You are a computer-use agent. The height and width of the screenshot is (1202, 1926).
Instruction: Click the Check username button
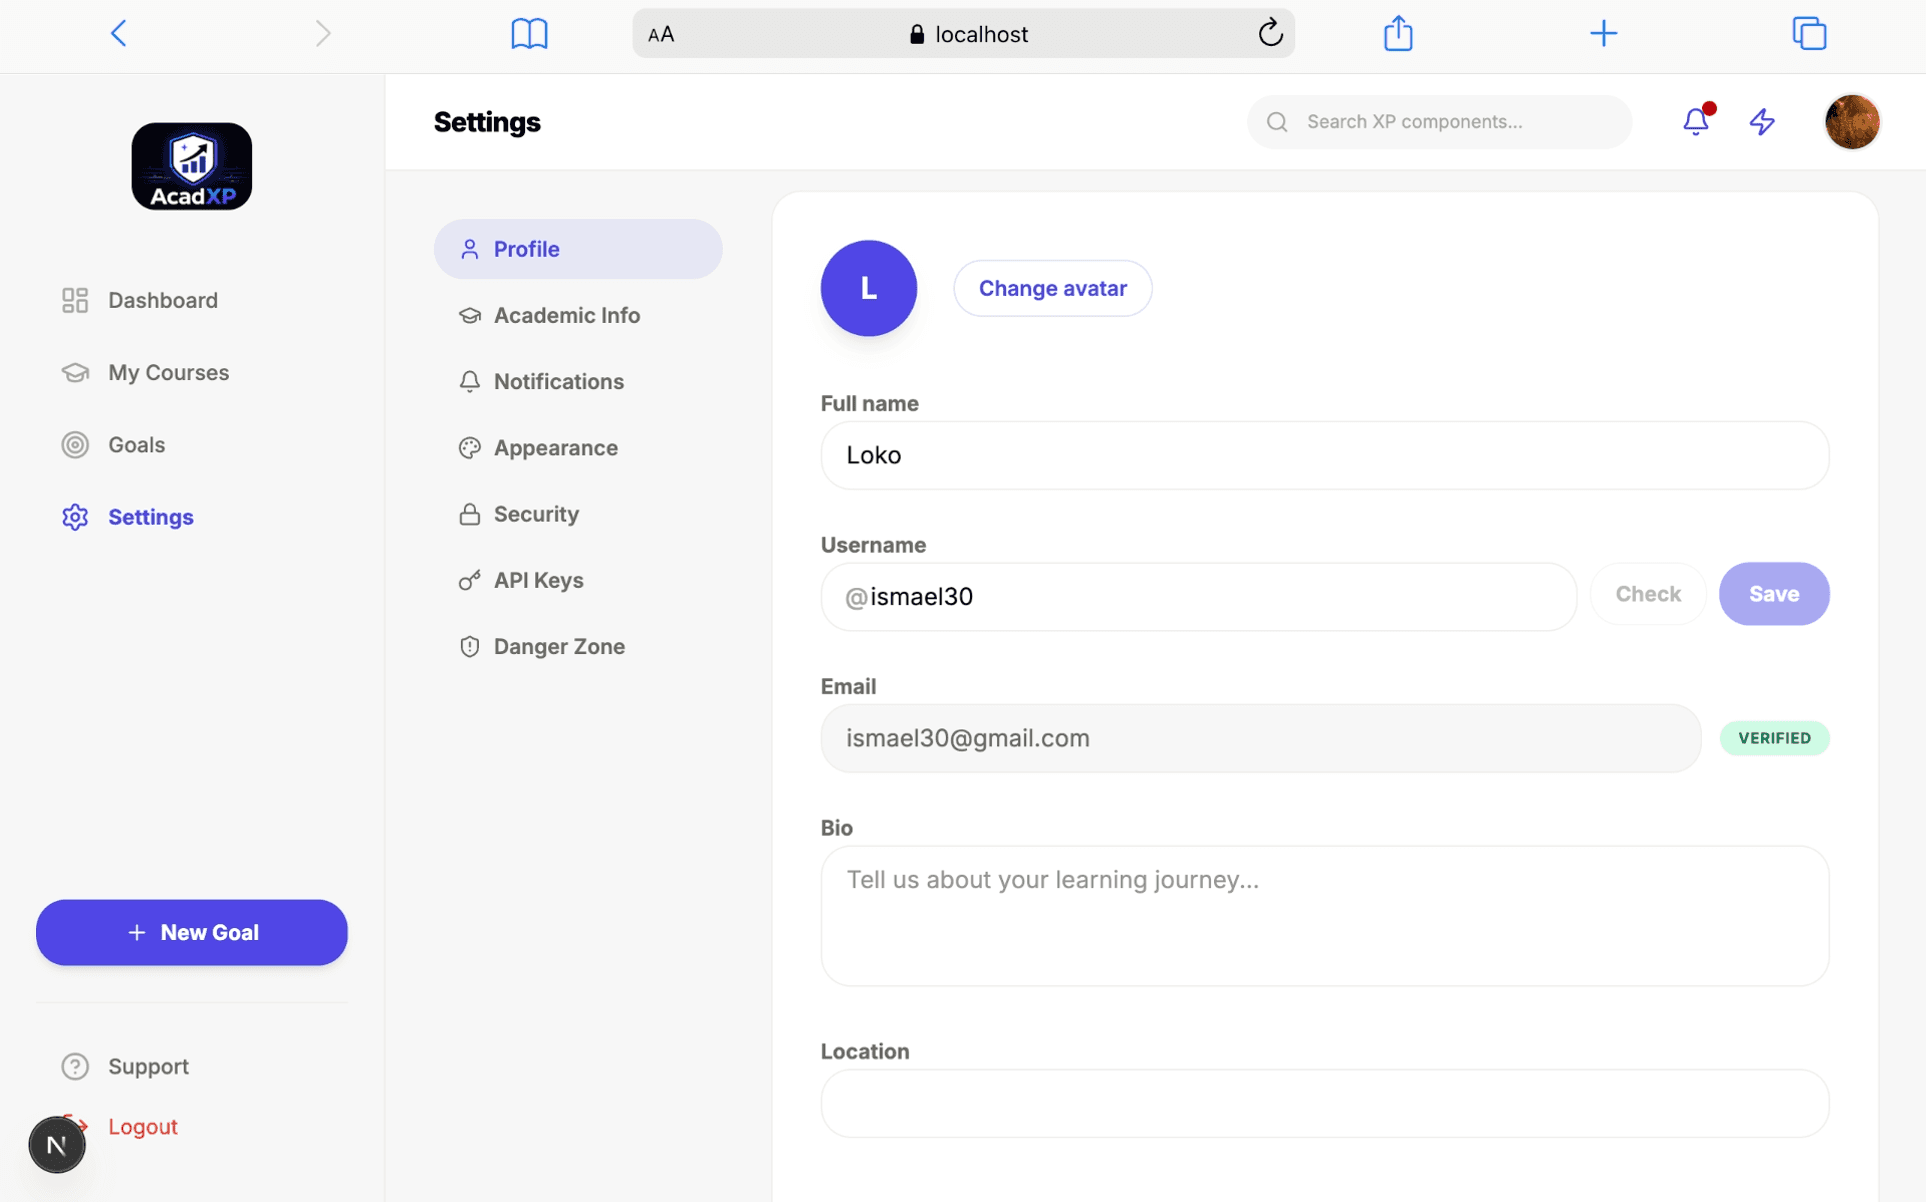pyautogui.click(x=1647, y=594)
